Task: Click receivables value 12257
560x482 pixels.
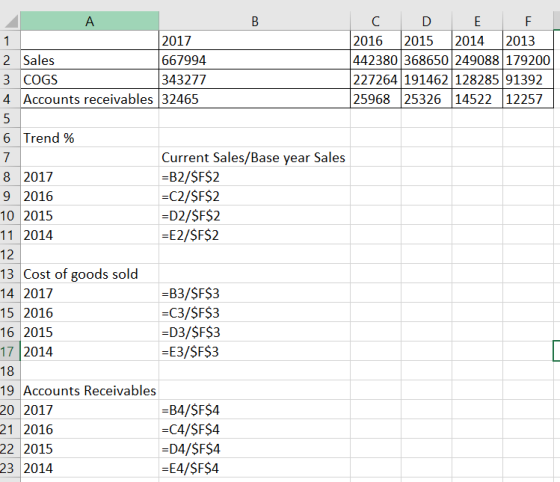Action: (x=528, y=99)
